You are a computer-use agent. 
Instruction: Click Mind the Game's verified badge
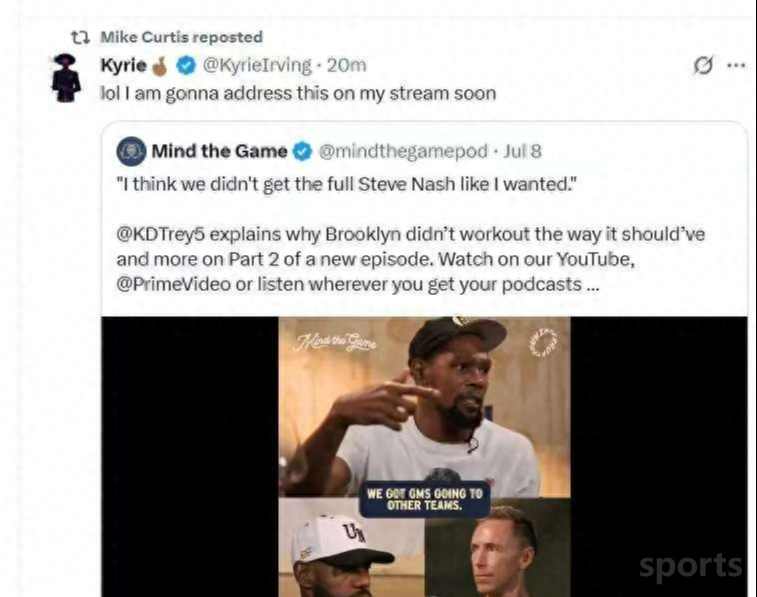[x=303, y=152]
